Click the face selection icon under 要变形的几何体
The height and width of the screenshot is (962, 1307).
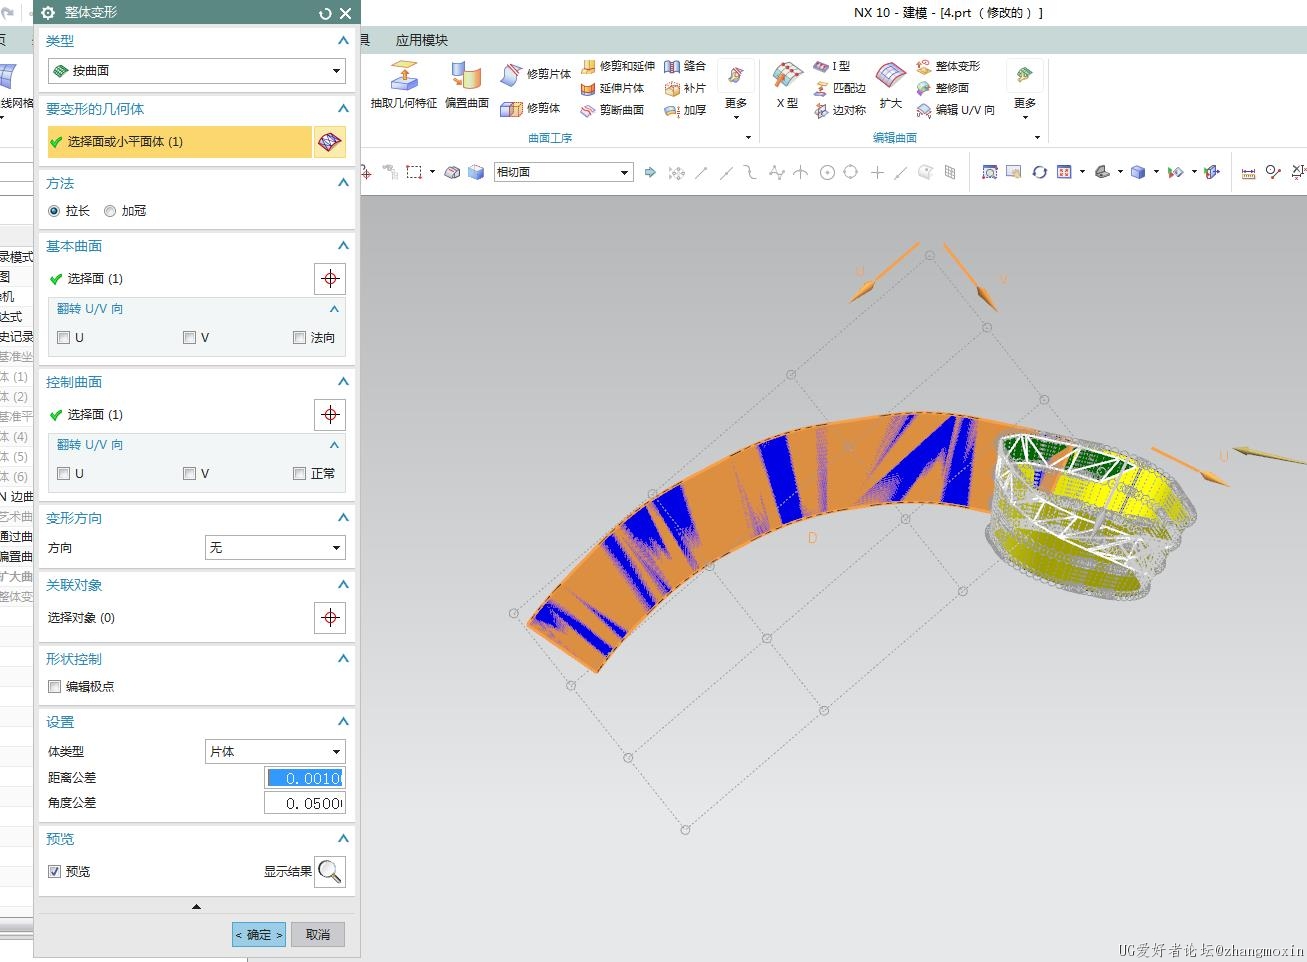(x=329, y=142)
